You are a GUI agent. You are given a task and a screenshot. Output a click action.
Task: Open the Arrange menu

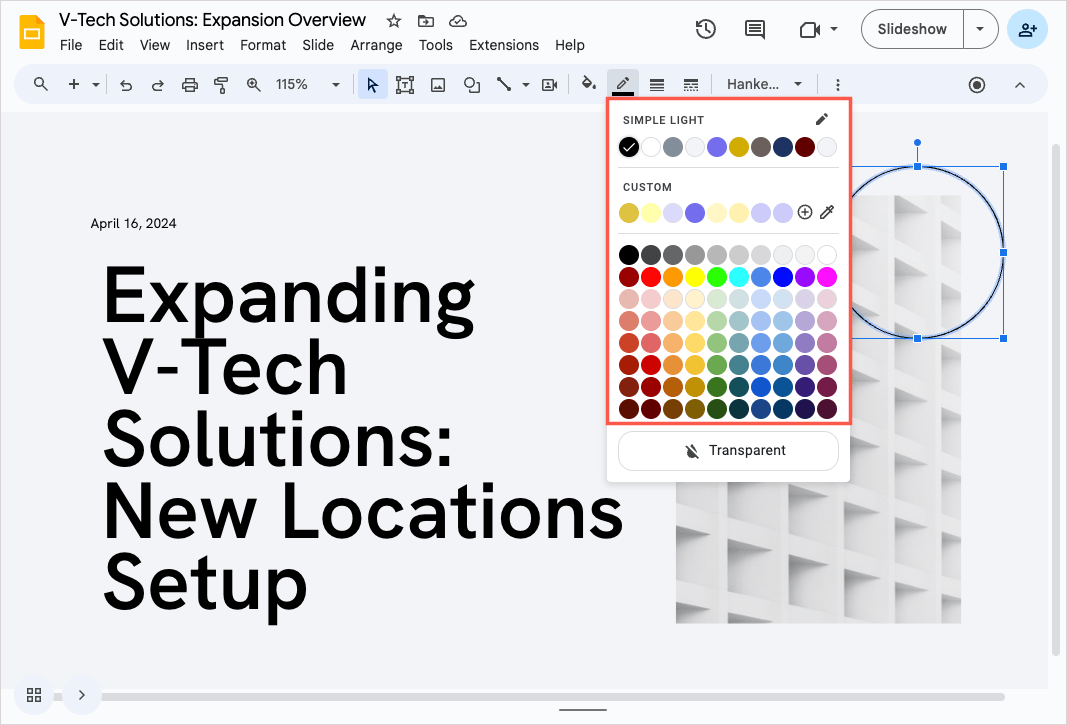point(376,45)
